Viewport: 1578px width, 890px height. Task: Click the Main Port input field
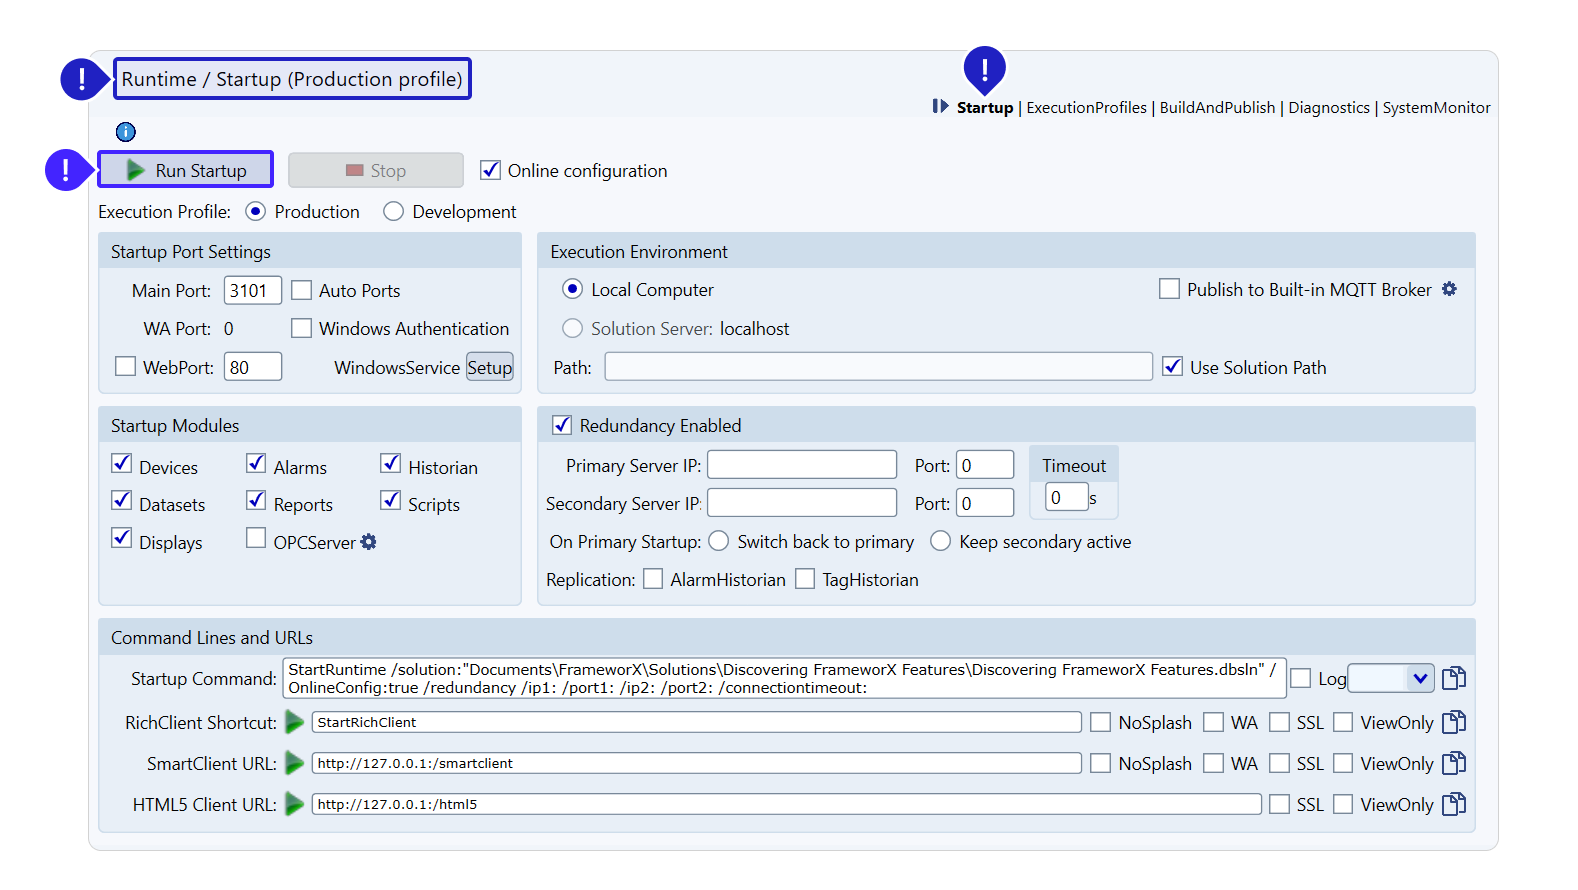[253, 290]
